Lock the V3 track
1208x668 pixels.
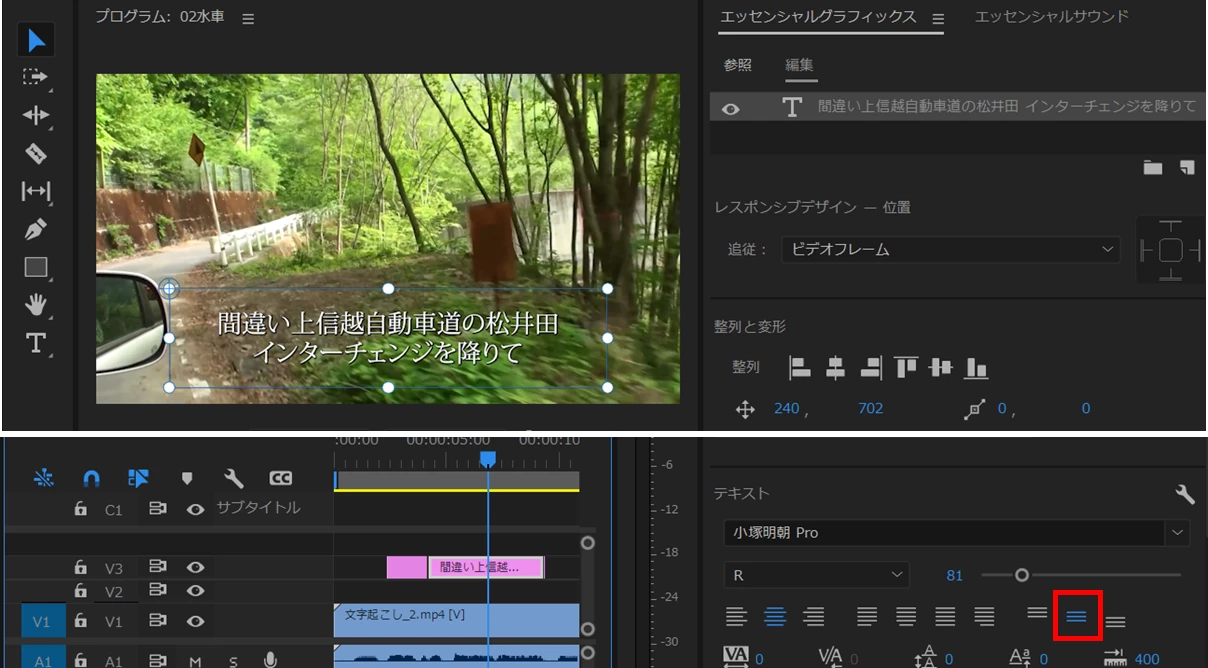(81, 568)
